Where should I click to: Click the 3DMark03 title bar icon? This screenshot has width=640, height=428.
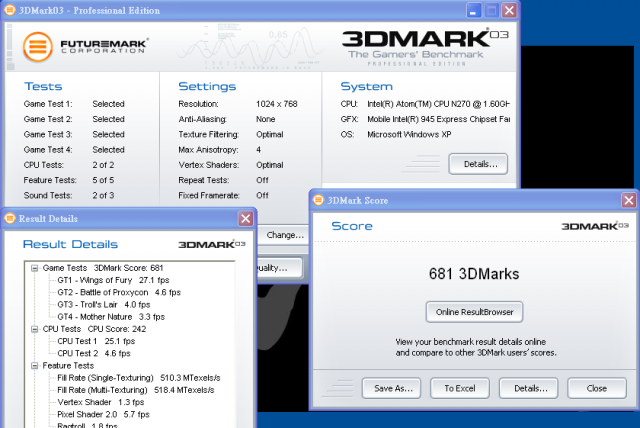pyautogui.click(x=10, y=10)
